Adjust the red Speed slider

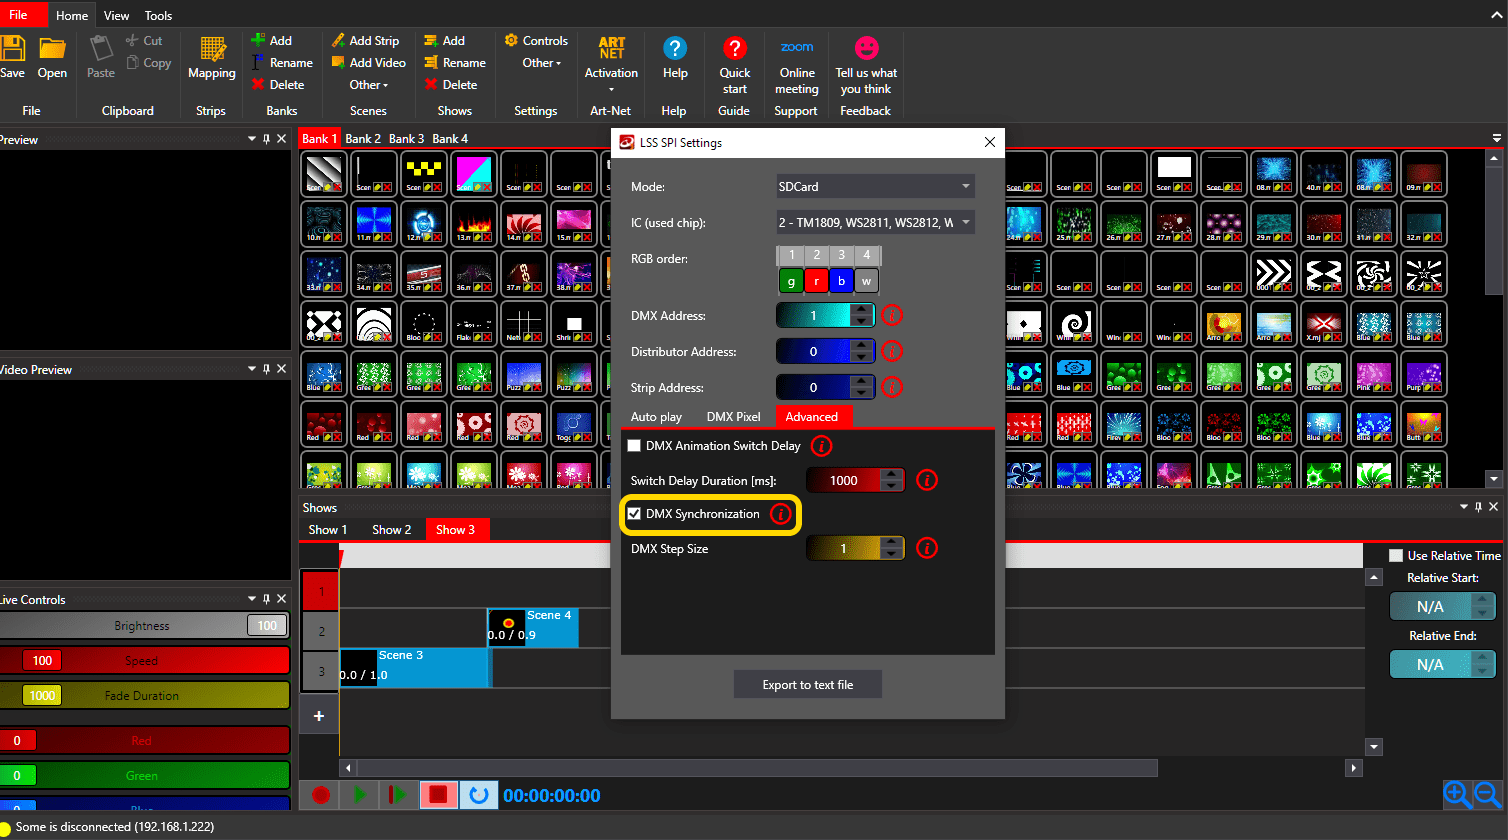(143, 661)
